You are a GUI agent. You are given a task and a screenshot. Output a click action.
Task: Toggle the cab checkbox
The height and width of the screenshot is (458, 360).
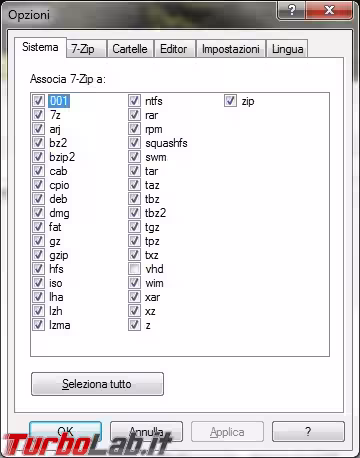click(x=38, y=171)
